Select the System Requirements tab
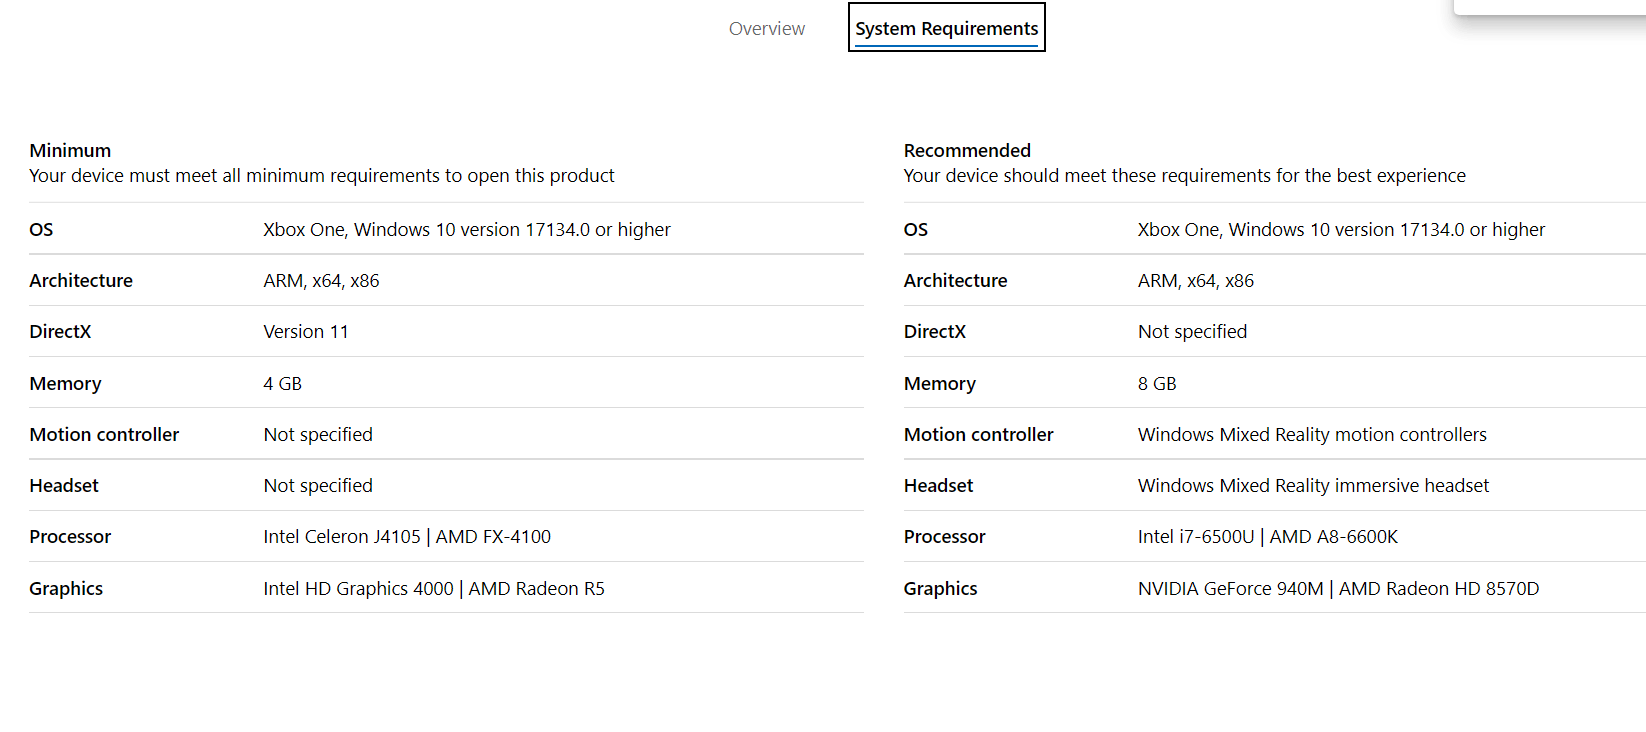 pos(946,28)
